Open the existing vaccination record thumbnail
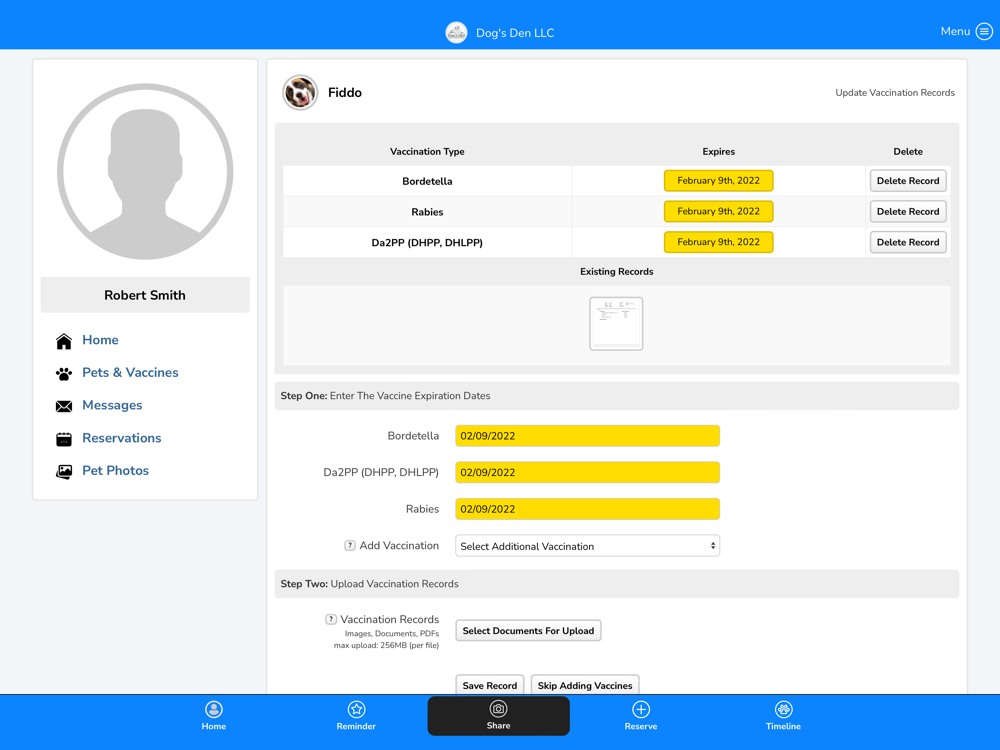Screen dimensions: 1000x750 616,323
